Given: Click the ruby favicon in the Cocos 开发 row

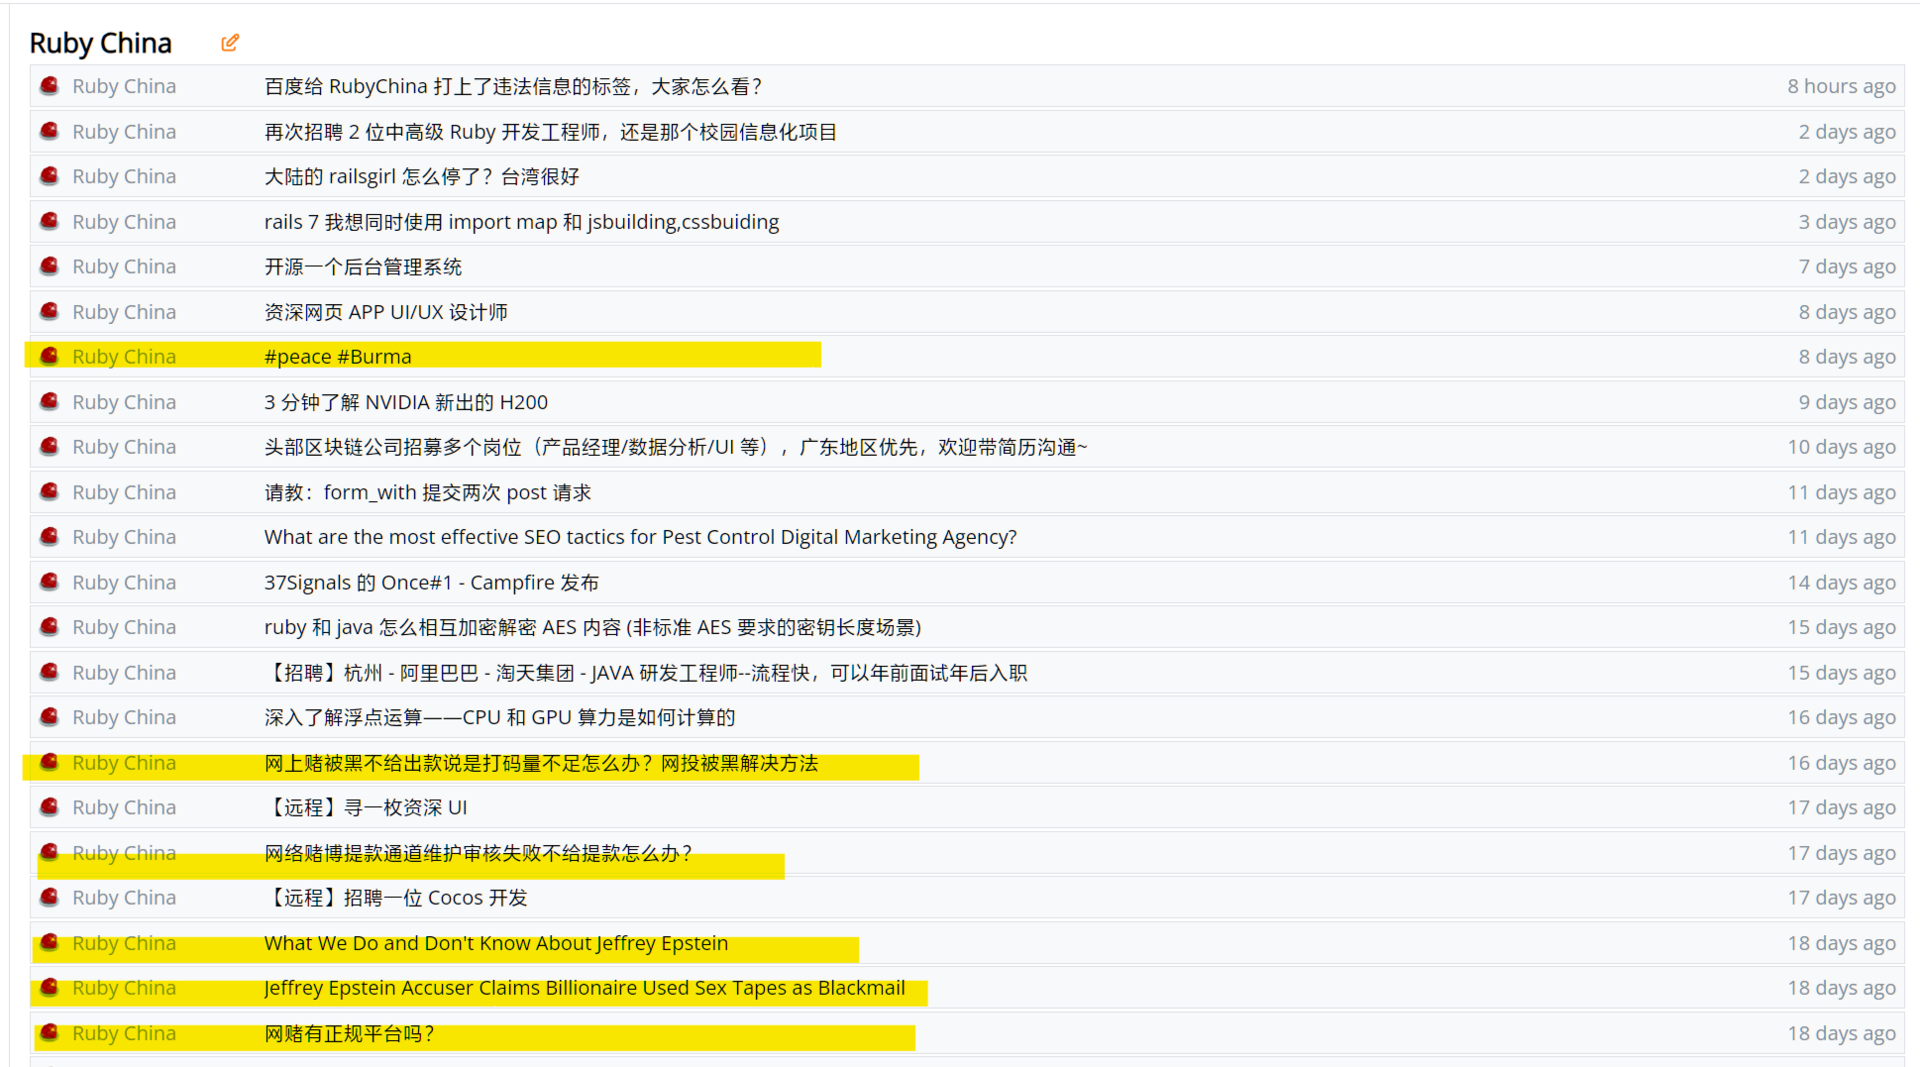Looking at the screenshot, I should 49,897.
